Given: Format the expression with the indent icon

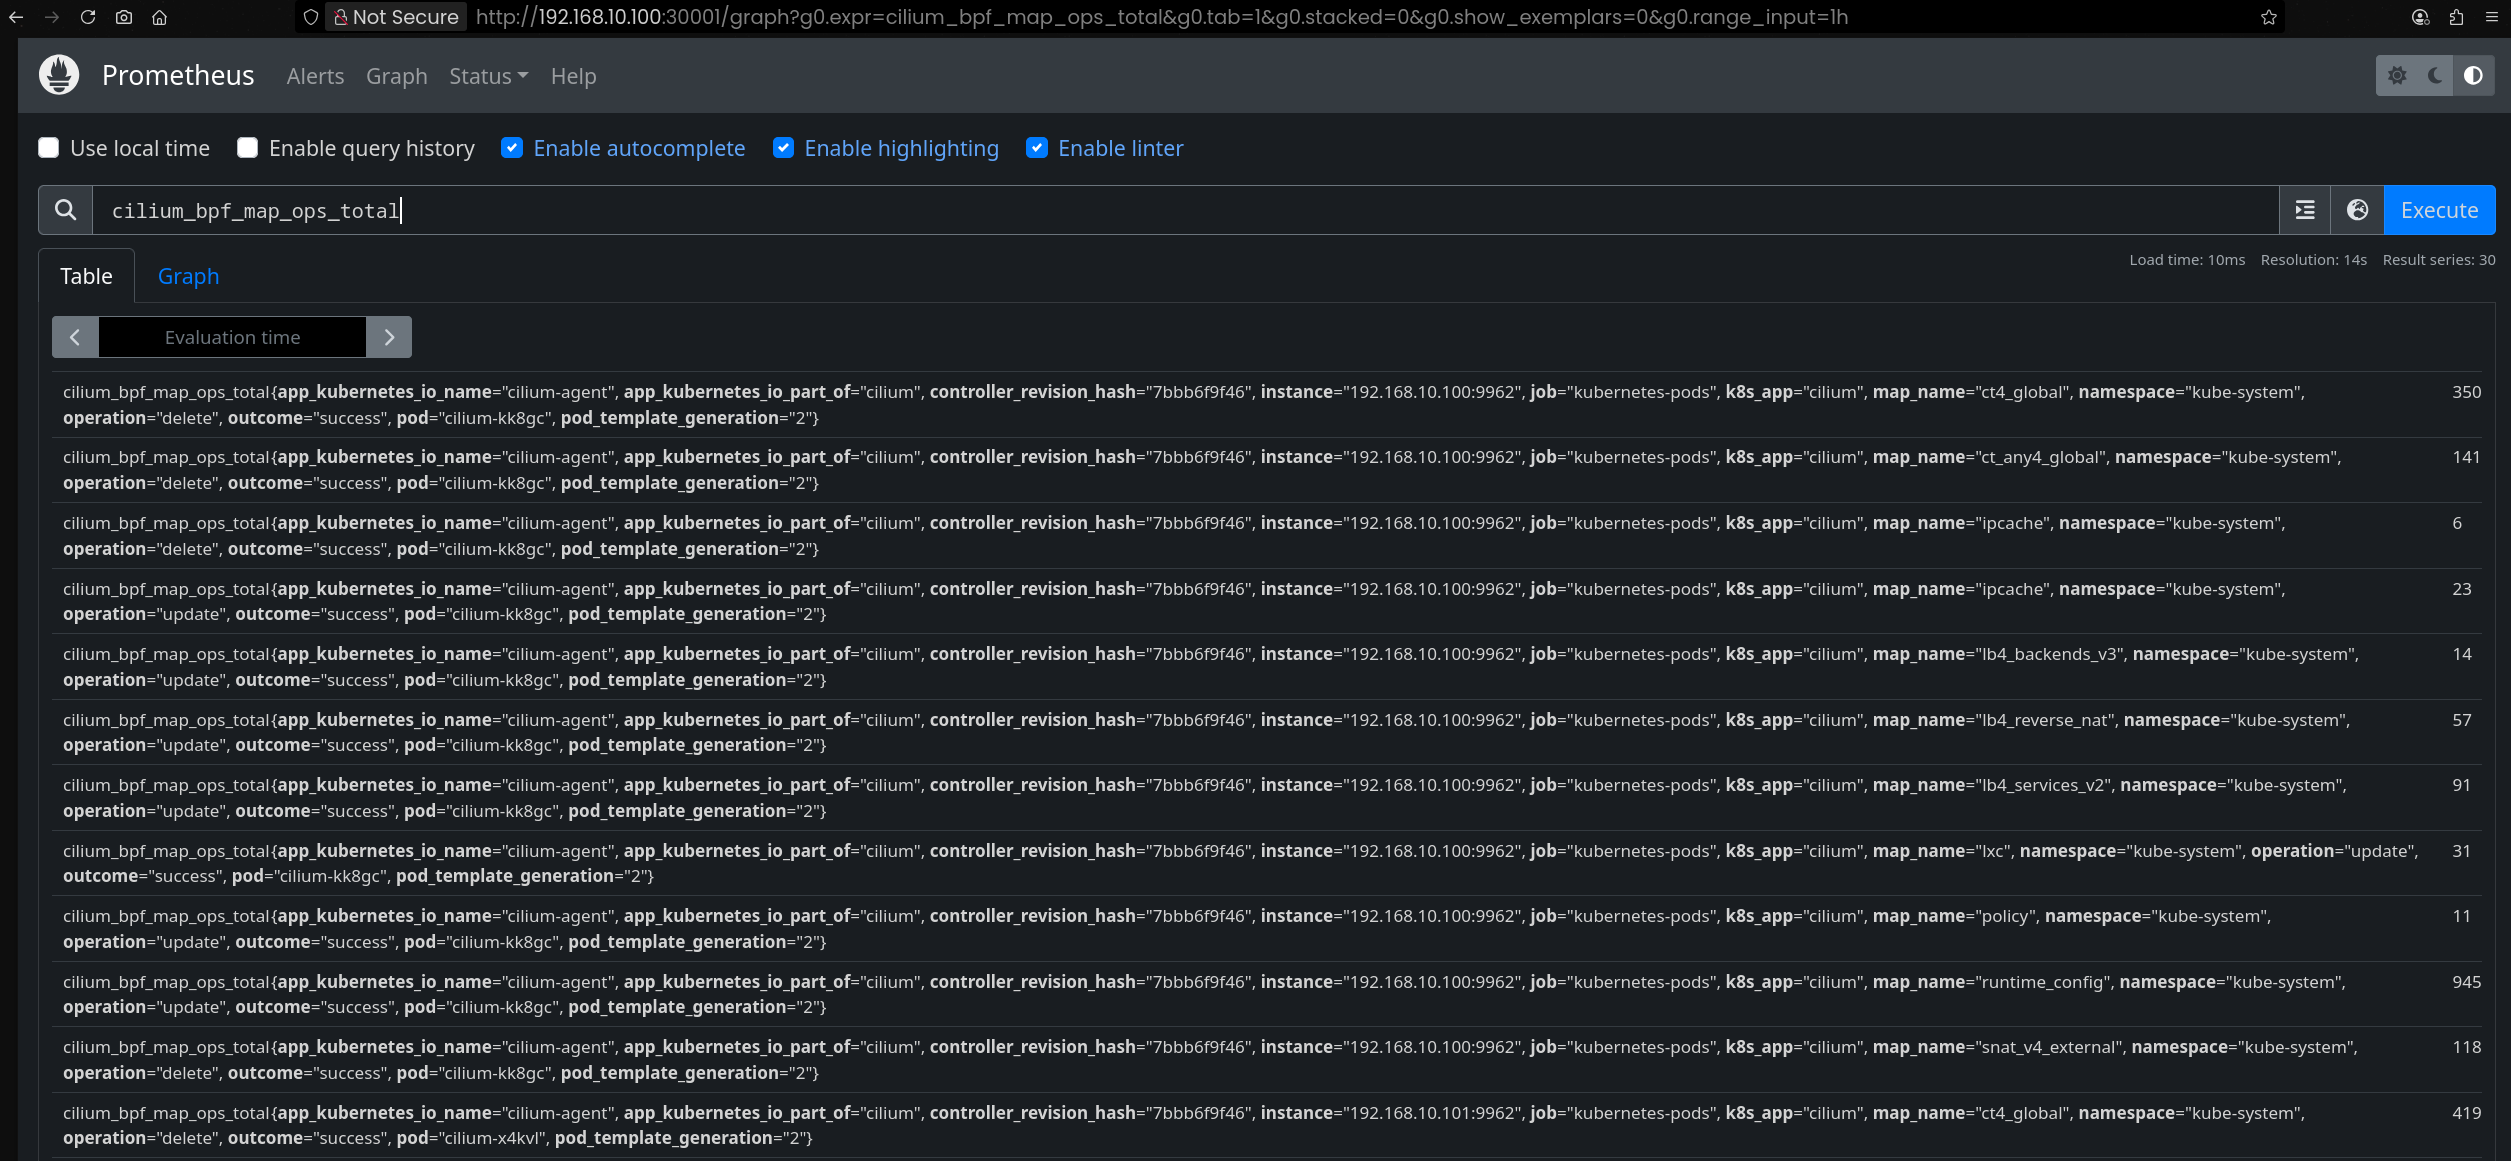Looking at the screenshot, I should coord(2305,210).
